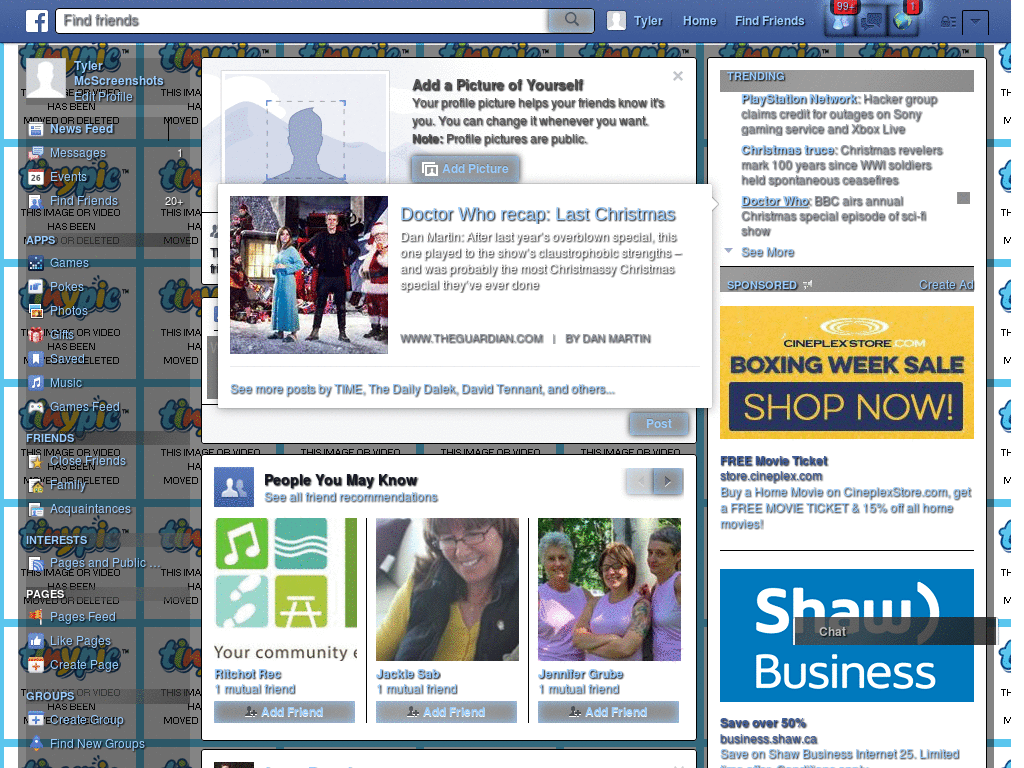Open Doctor Who trending topic

775,201
